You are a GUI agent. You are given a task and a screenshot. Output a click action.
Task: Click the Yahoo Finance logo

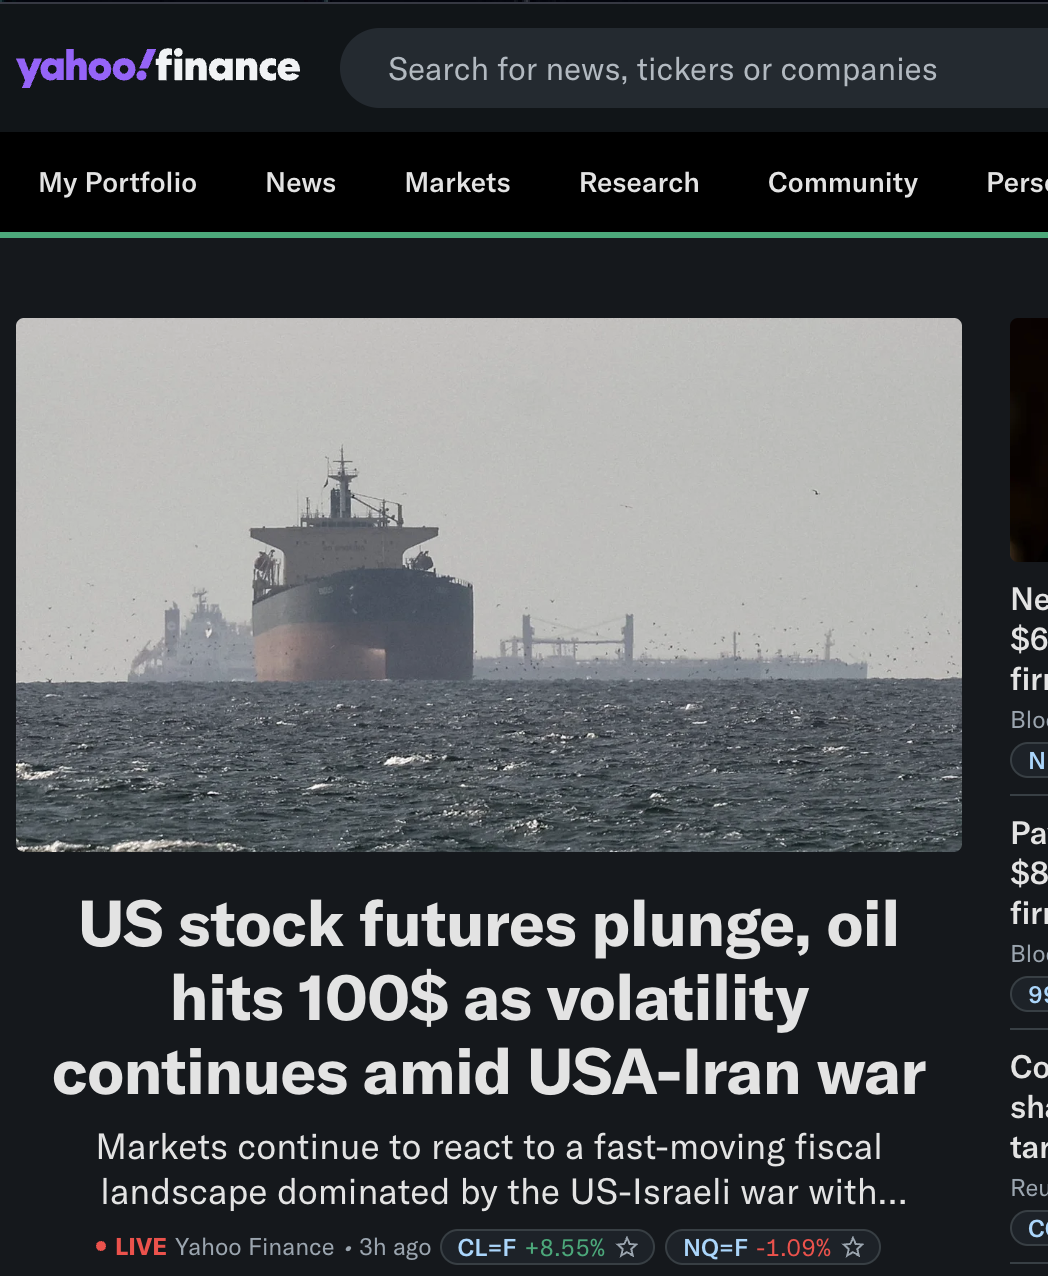click(158, 67)
